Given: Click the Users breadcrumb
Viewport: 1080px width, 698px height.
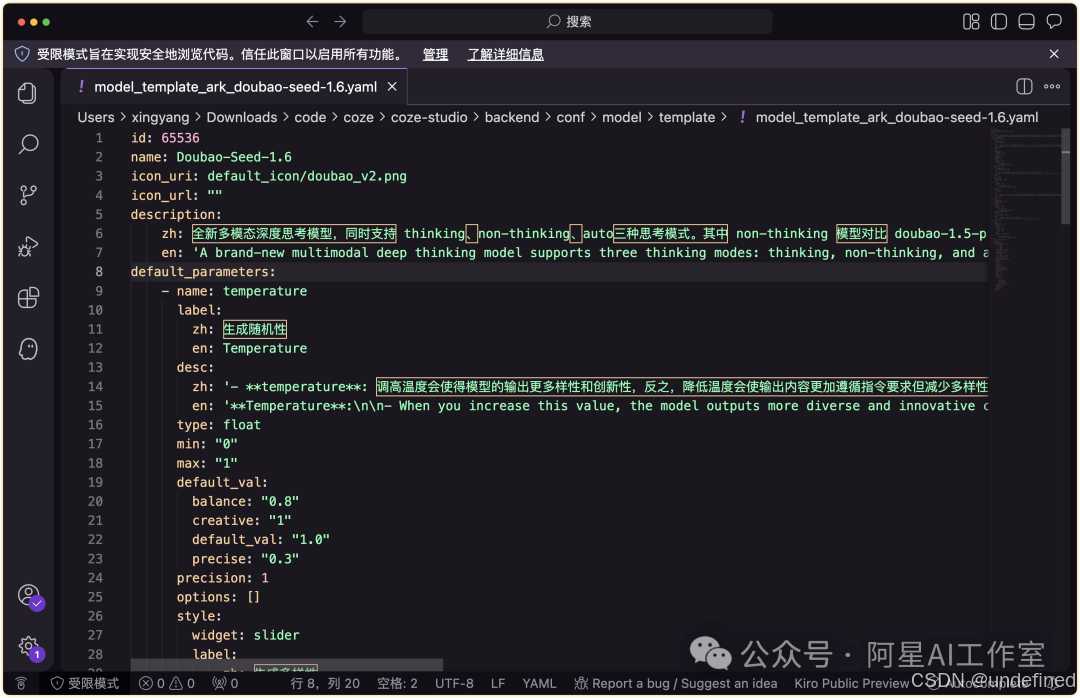Looking at the screenshot, I should point(96,117).
